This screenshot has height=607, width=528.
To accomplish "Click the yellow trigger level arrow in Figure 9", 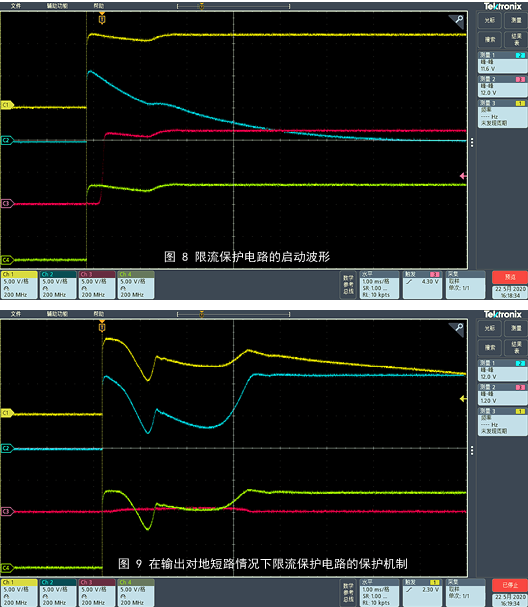I will pos(463,399).
